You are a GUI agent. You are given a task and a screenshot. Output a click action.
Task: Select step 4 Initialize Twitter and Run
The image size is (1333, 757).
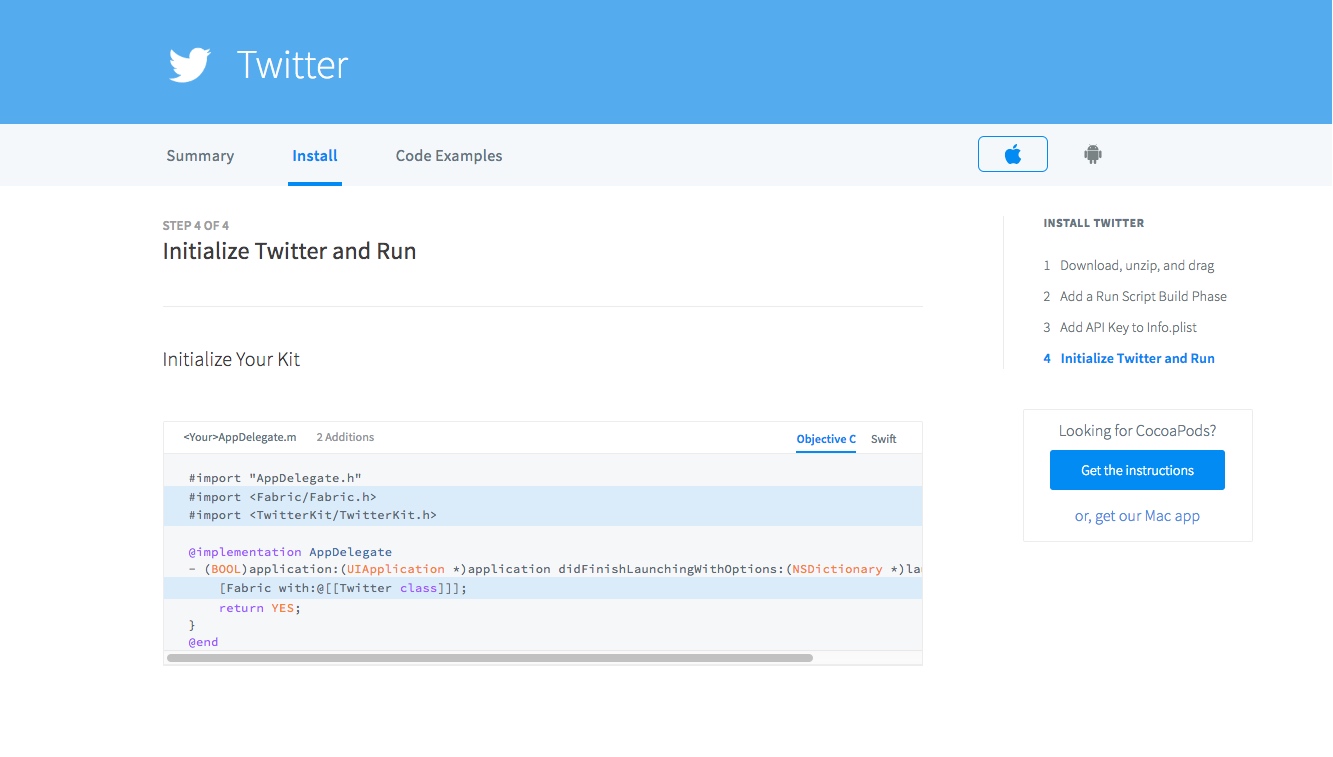click(1137, 359)
